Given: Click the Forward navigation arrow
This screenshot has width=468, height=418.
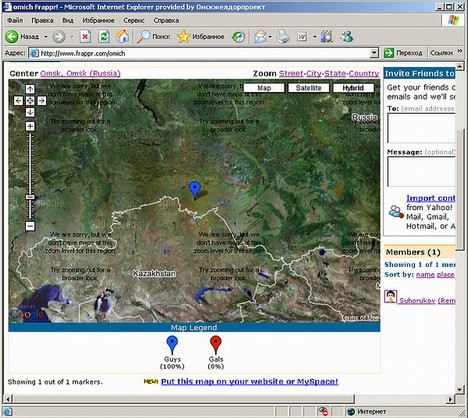Looking at the screenshot, I should tap(59, 36).
